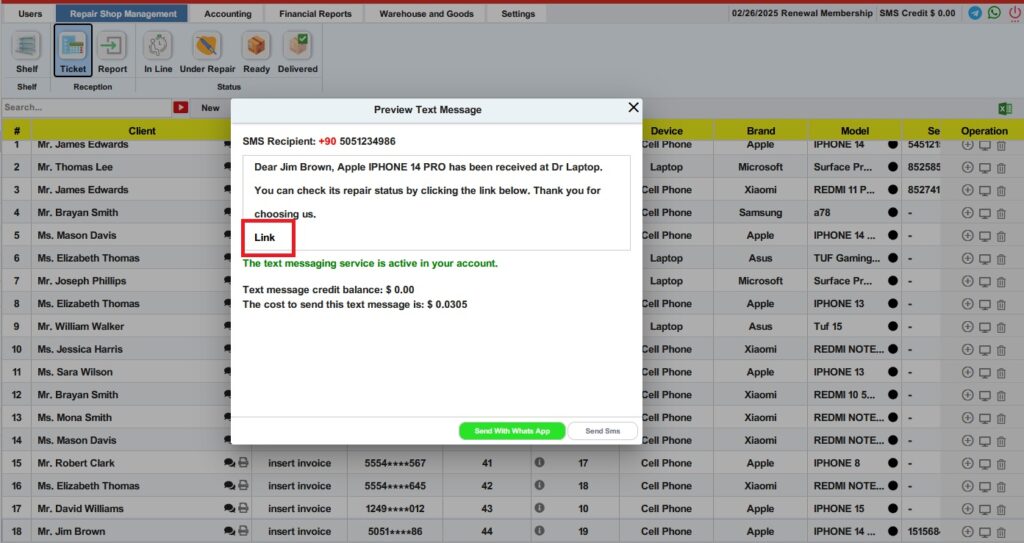
Task: Click plus icon in Brayan Smith a78 row
Action: pos(968,213)
